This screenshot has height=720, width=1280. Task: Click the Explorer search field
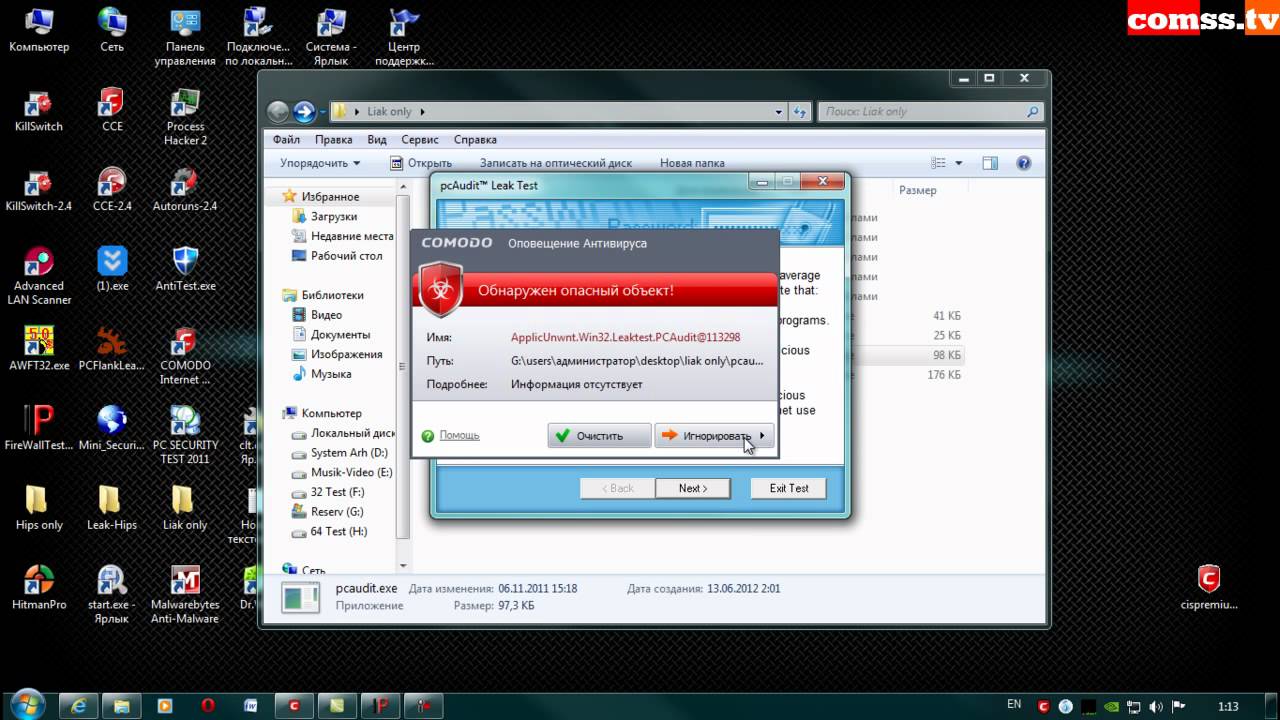coord(930,112)
